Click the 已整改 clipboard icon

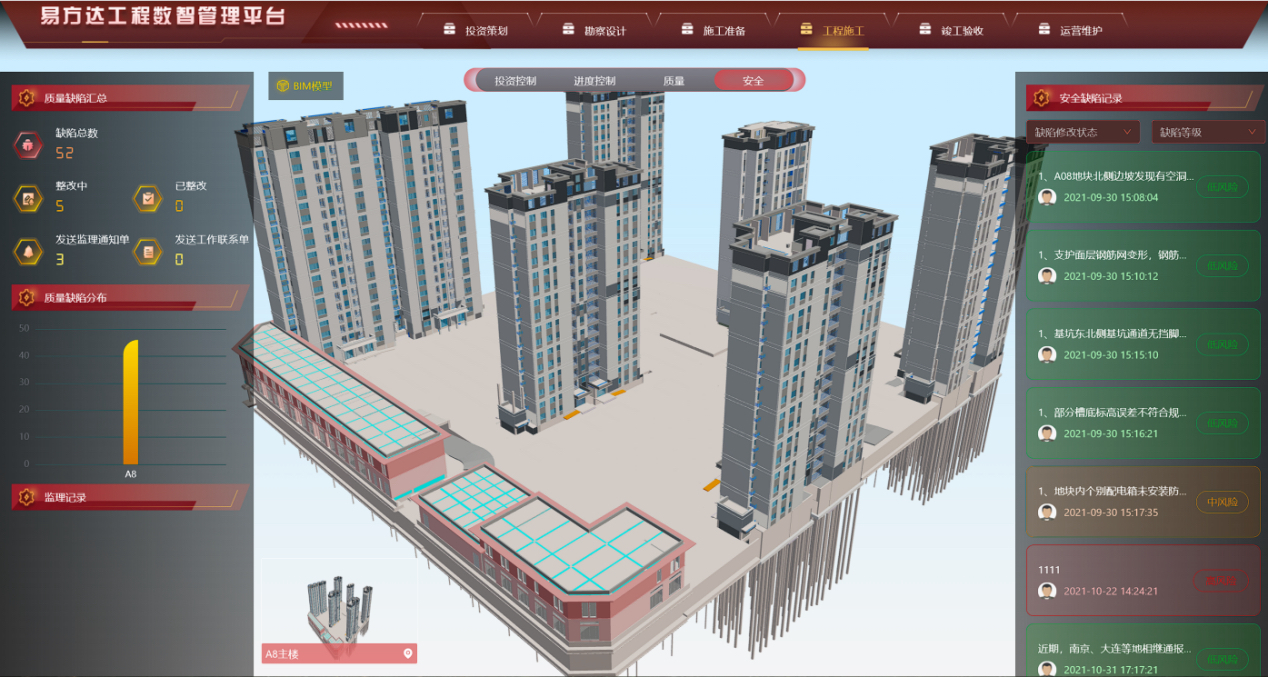tap(148, 198)
